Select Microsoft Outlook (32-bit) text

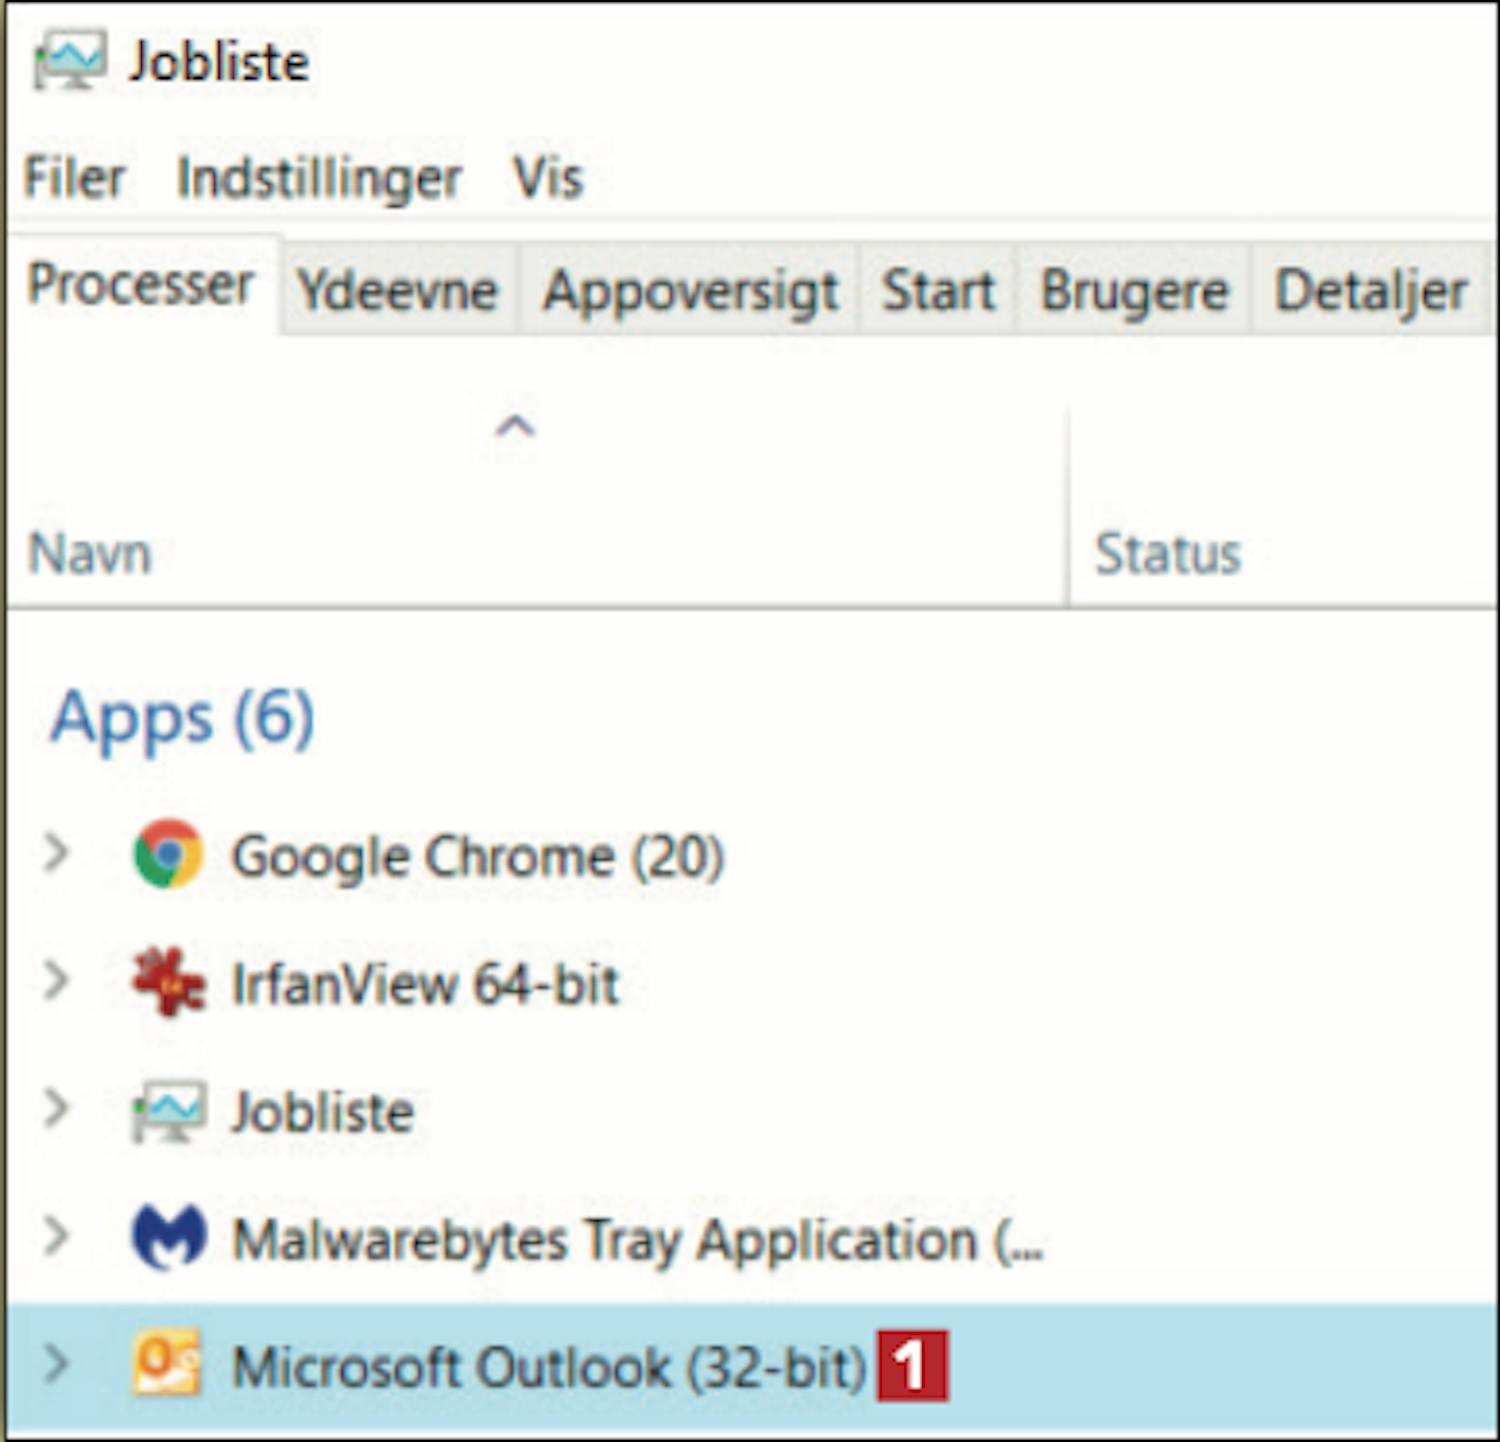click(x=548, y=1367)
